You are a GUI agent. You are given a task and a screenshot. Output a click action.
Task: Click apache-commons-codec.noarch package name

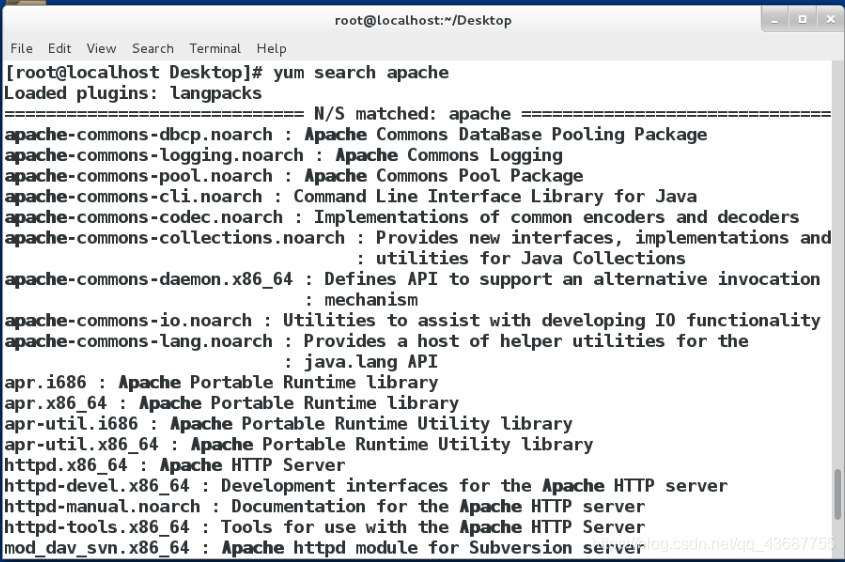[x=144, y=217]
